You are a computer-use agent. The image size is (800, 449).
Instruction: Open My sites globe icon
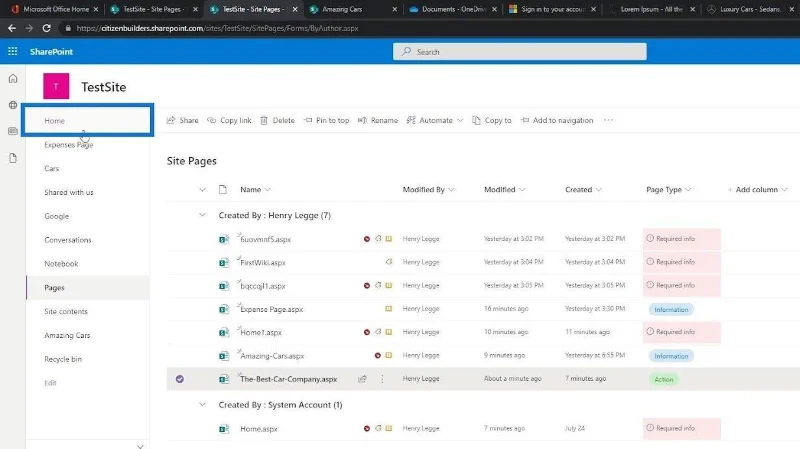(13, 105)
